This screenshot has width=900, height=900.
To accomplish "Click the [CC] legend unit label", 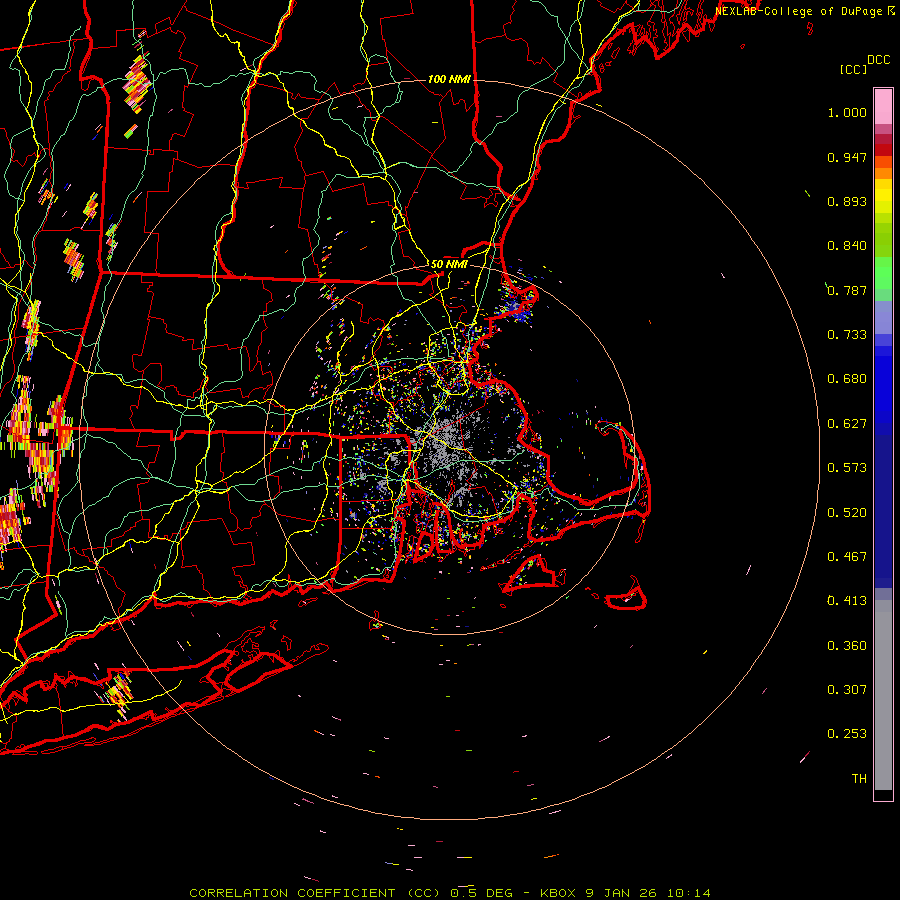I will [x=854, y=69].
